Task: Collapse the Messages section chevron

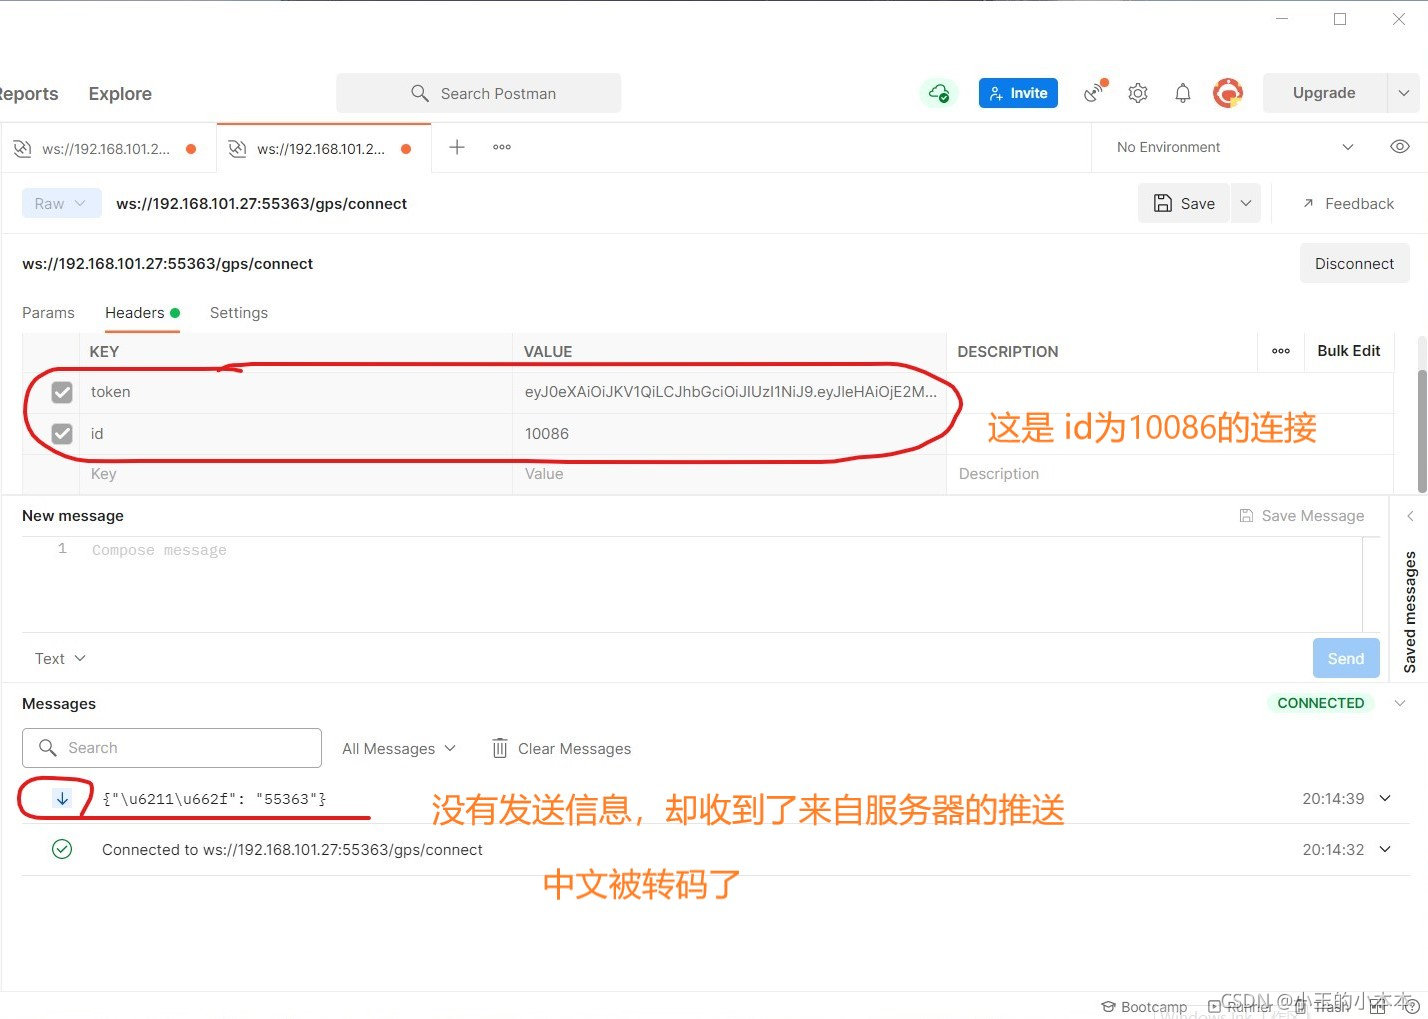Action: point(1400,703)
